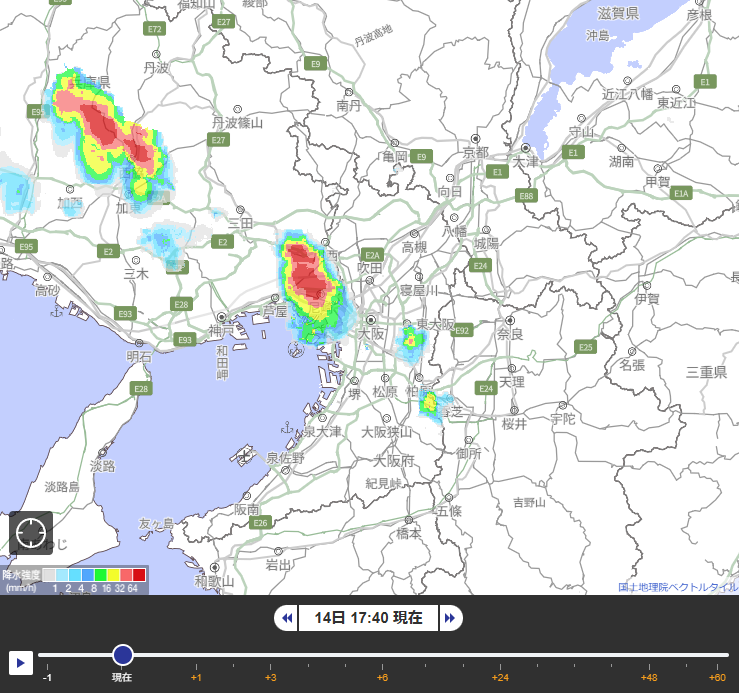Select the +6 hour forecast marker
741x693 pixels.
382,677
